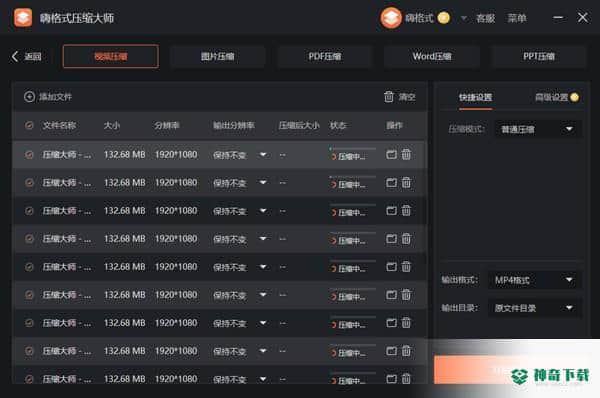The width and height of the screenshot is (600, 398).
Task: Click the 嗨格式压缩大师 app logo icon
Action: click(x=23, y=18)
